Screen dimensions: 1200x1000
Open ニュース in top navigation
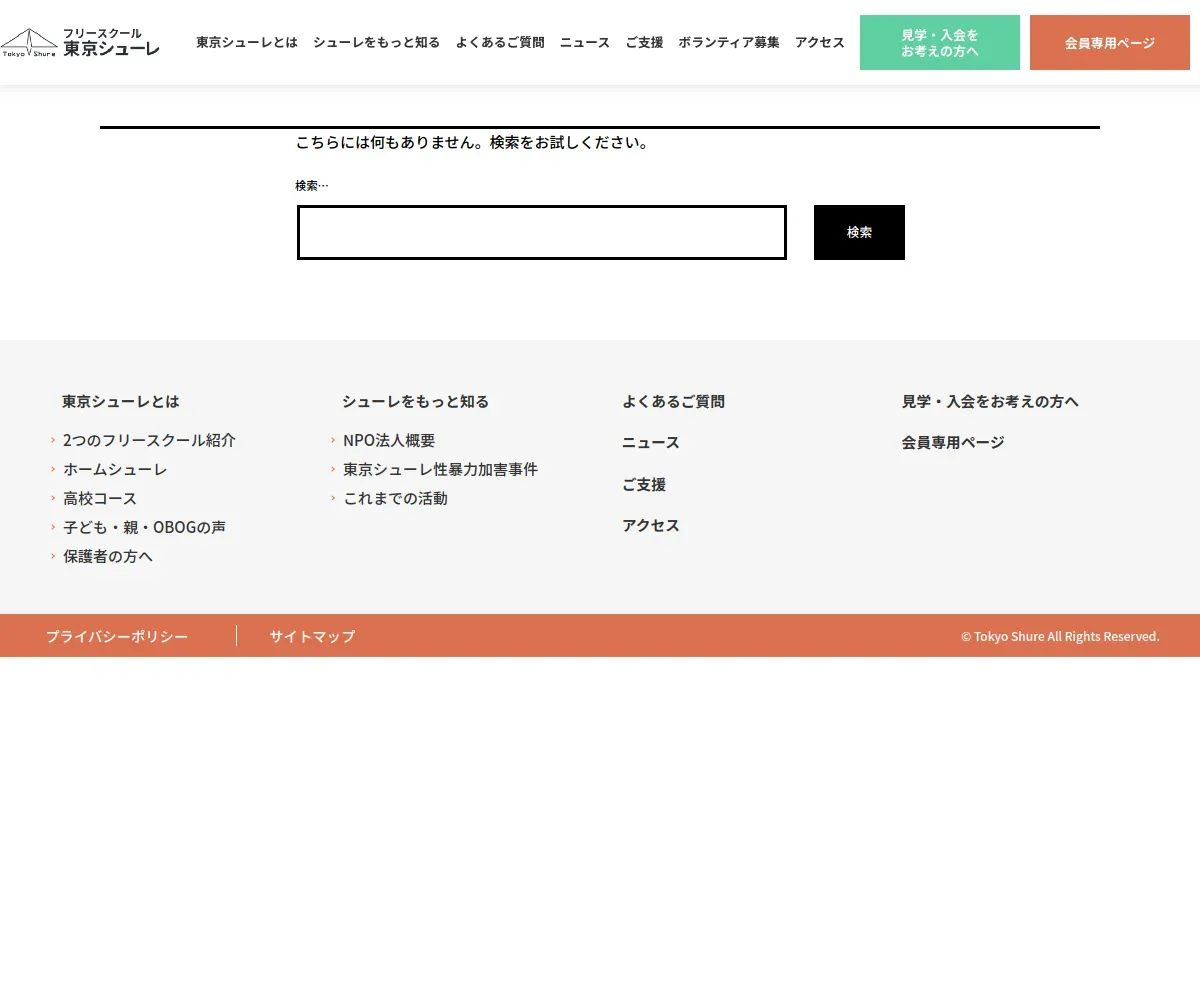585,42
